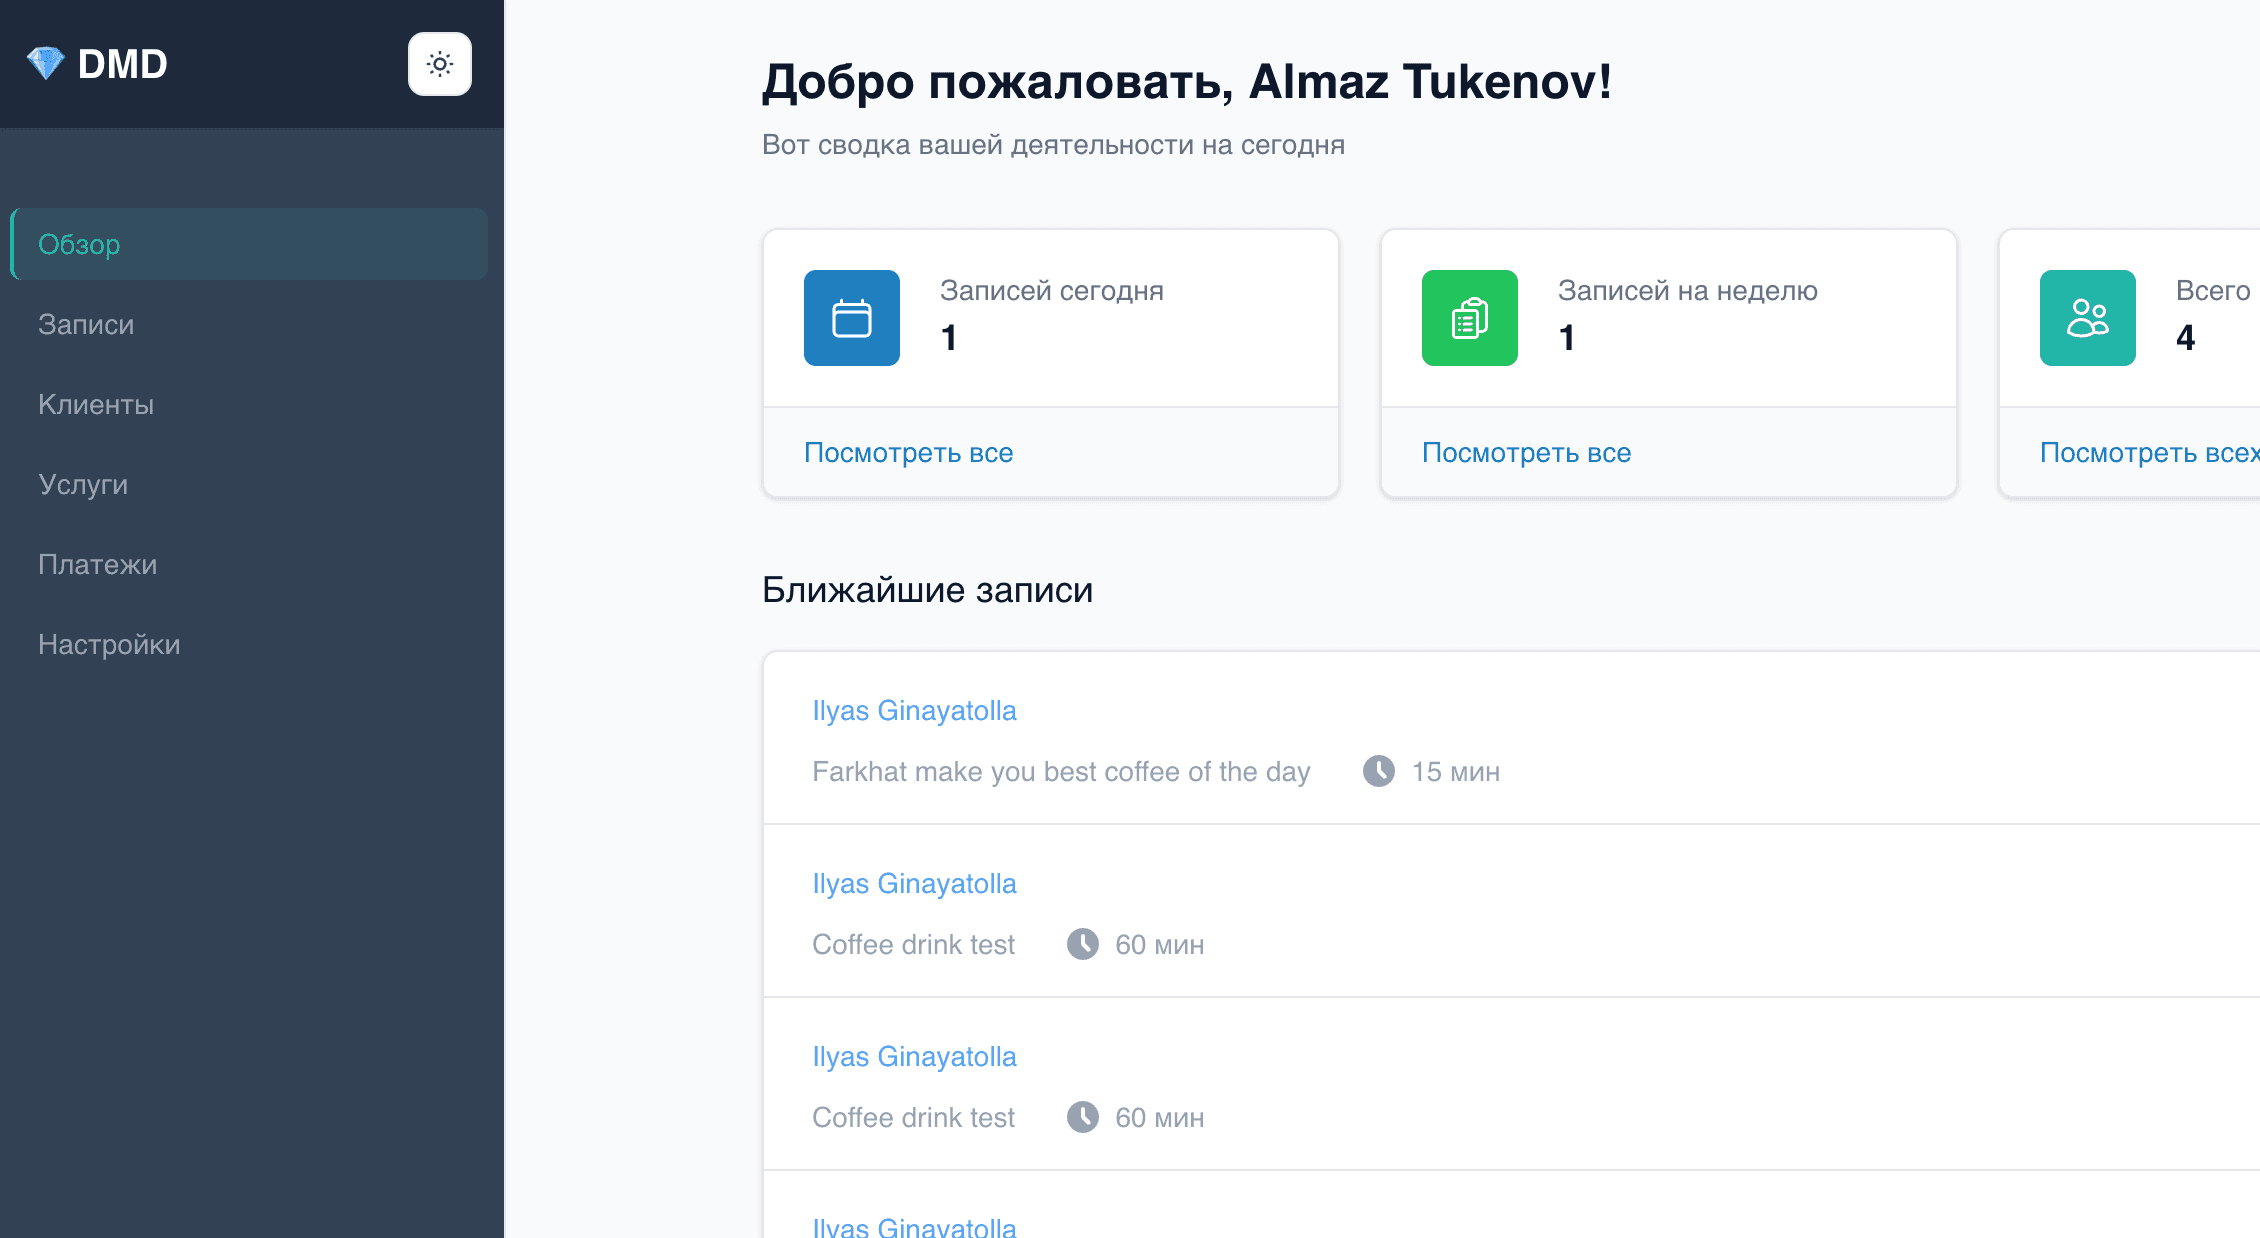Click the heading Добро пожаловать, Almaz Tukenov!
Viewport: 2260px width, 1238px height.
1187,81
